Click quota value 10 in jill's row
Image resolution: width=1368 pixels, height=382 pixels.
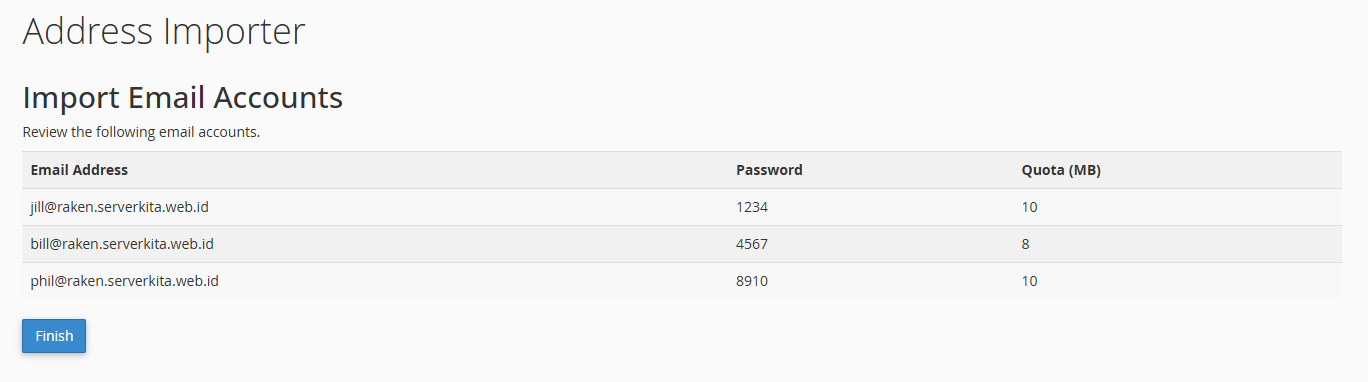[x=1029, y=207]
